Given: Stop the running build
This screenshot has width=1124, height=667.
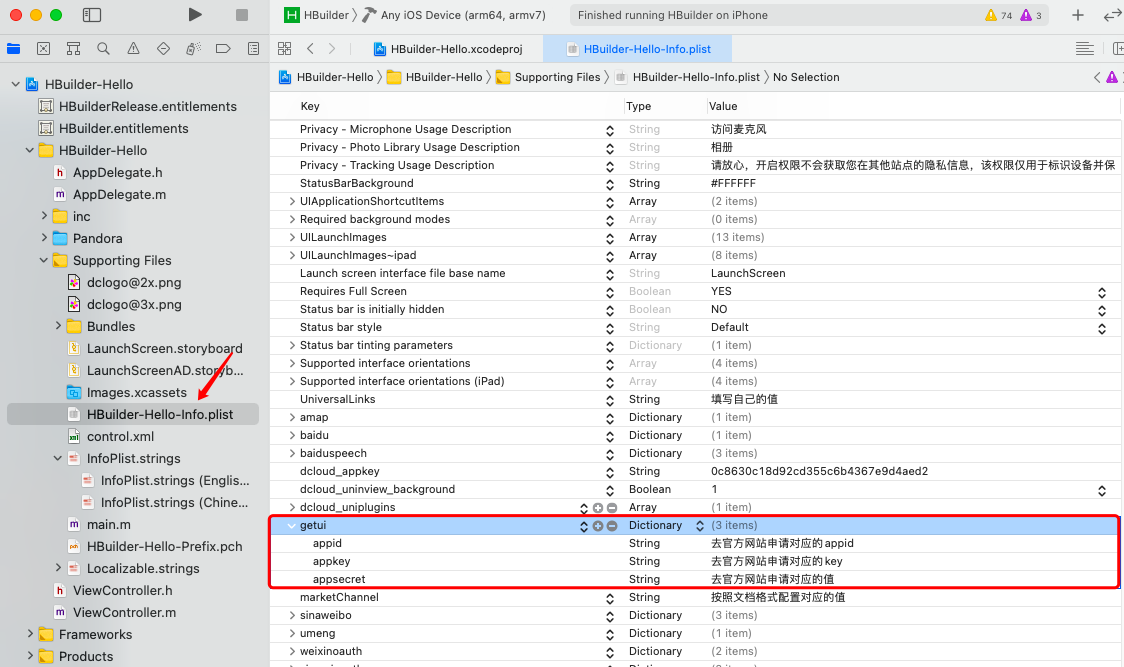Looking at the screenshot, I should pos(242,15).
